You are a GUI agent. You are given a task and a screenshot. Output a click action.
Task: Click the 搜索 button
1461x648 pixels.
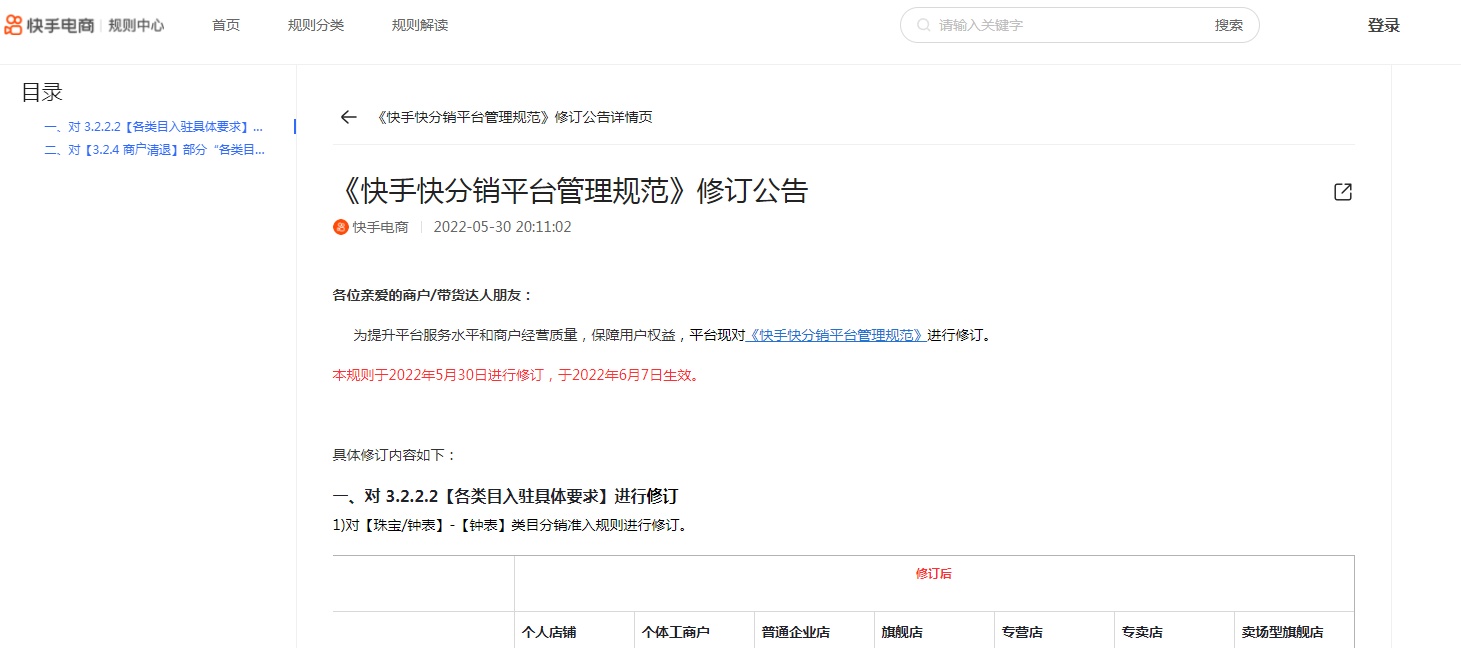point(1229,25)
